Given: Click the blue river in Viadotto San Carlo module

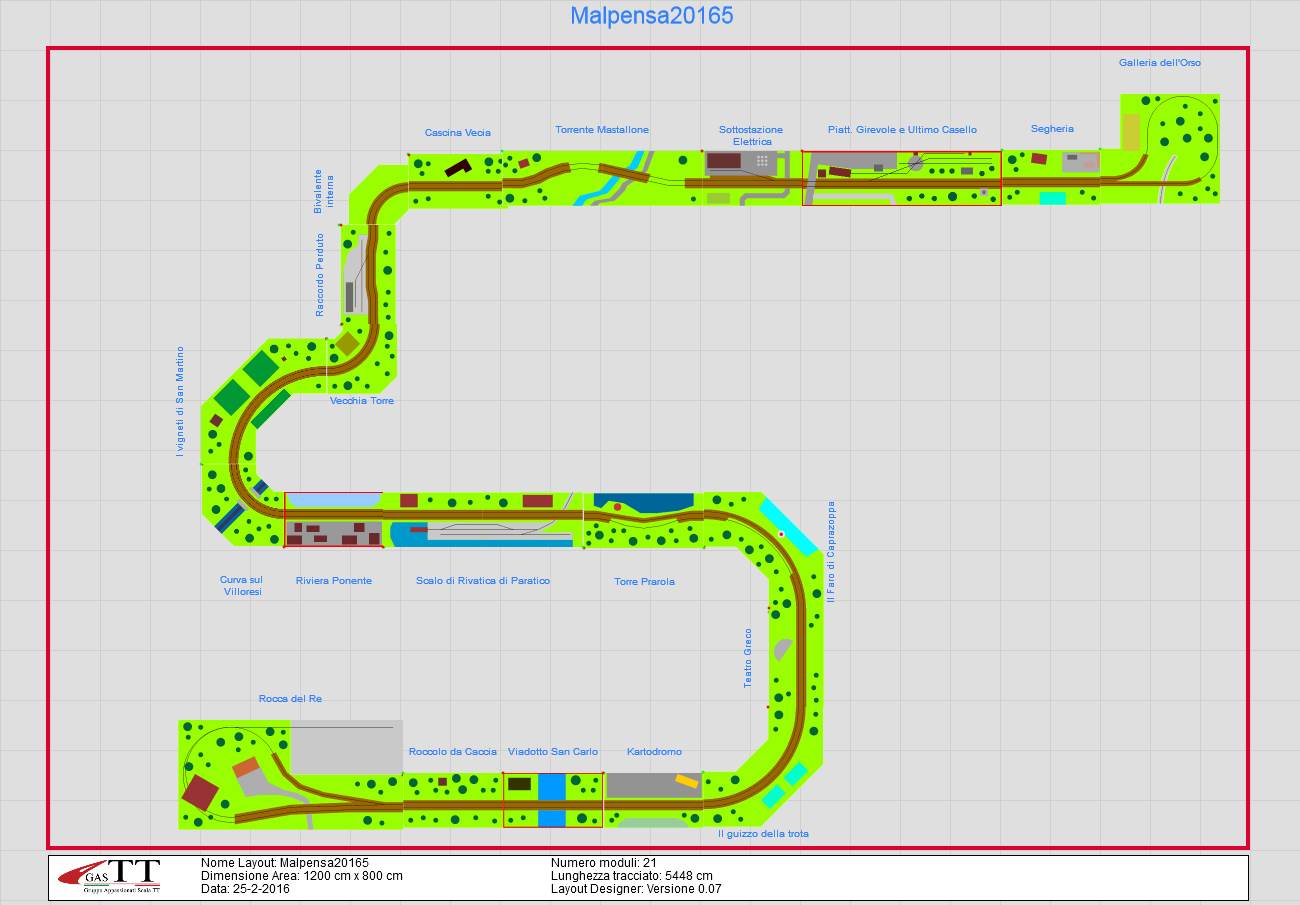Looking at the screenshot, I should tap(552, 800).
